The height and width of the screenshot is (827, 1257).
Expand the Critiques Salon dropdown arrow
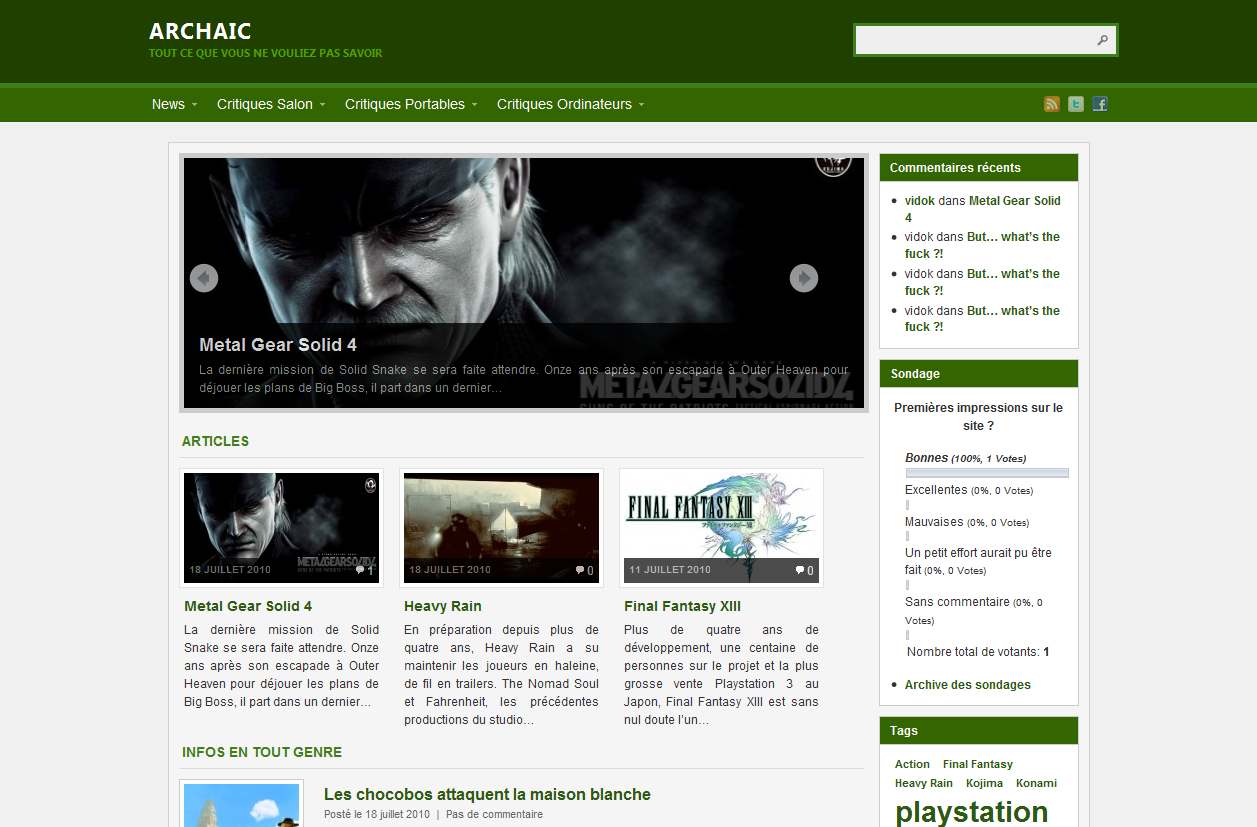point(322,105)
